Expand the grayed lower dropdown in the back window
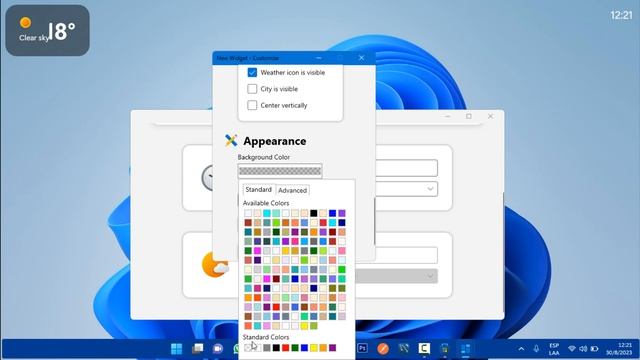This screenshot has width=640, height=360. 430,276
